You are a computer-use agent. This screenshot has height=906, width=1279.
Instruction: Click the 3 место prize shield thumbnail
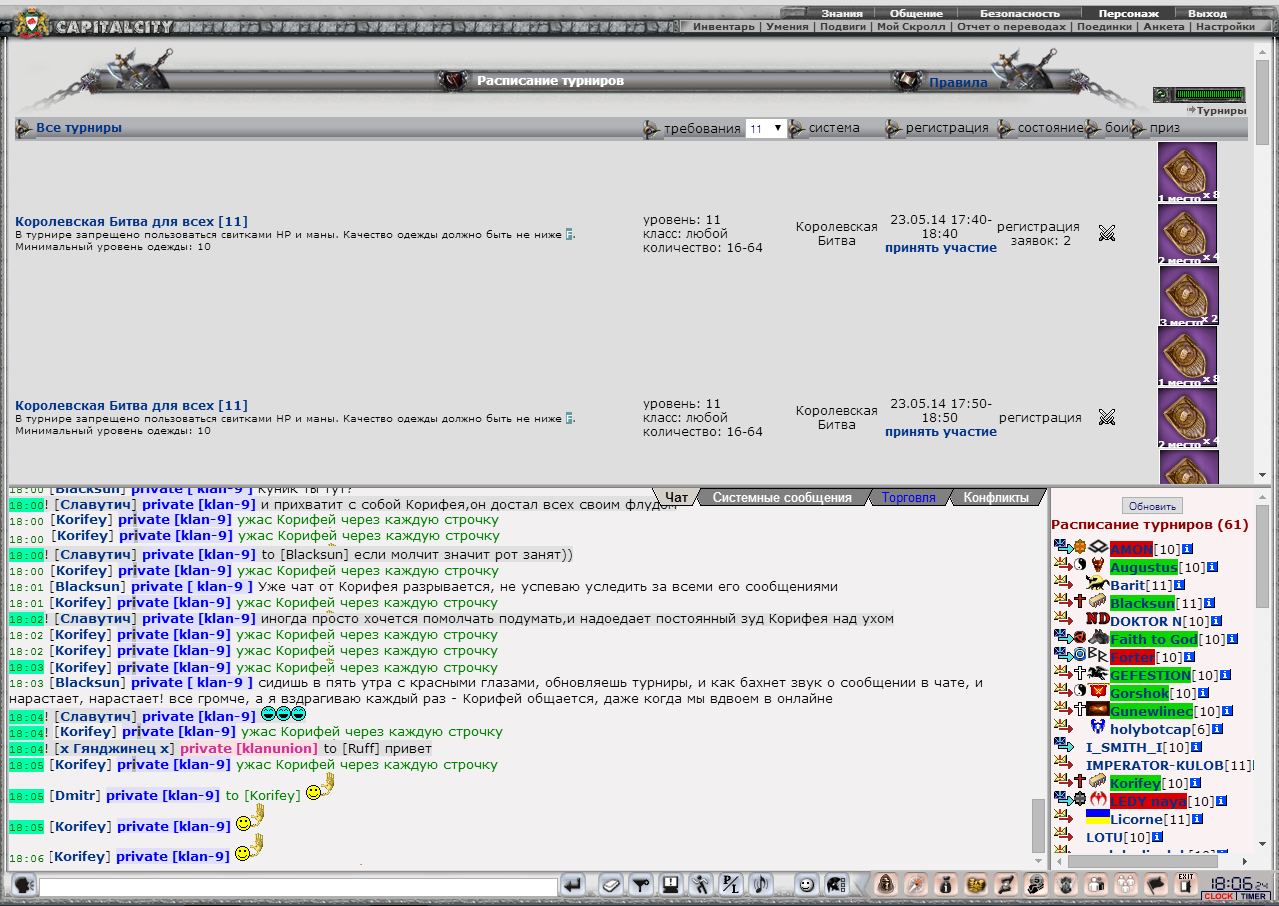(x=1189, y=295)
